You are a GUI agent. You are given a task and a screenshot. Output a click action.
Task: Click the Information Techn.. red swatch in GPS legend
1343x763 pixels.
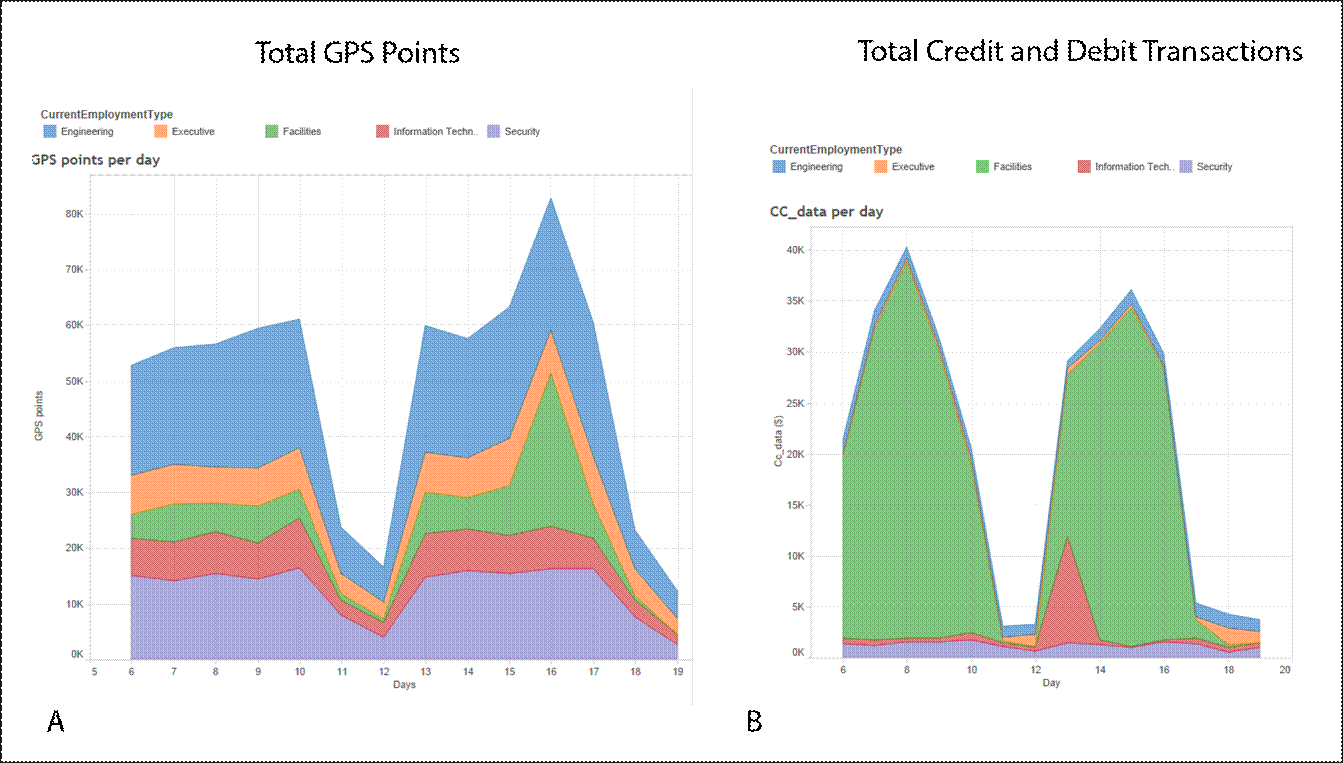pos(382,131)
